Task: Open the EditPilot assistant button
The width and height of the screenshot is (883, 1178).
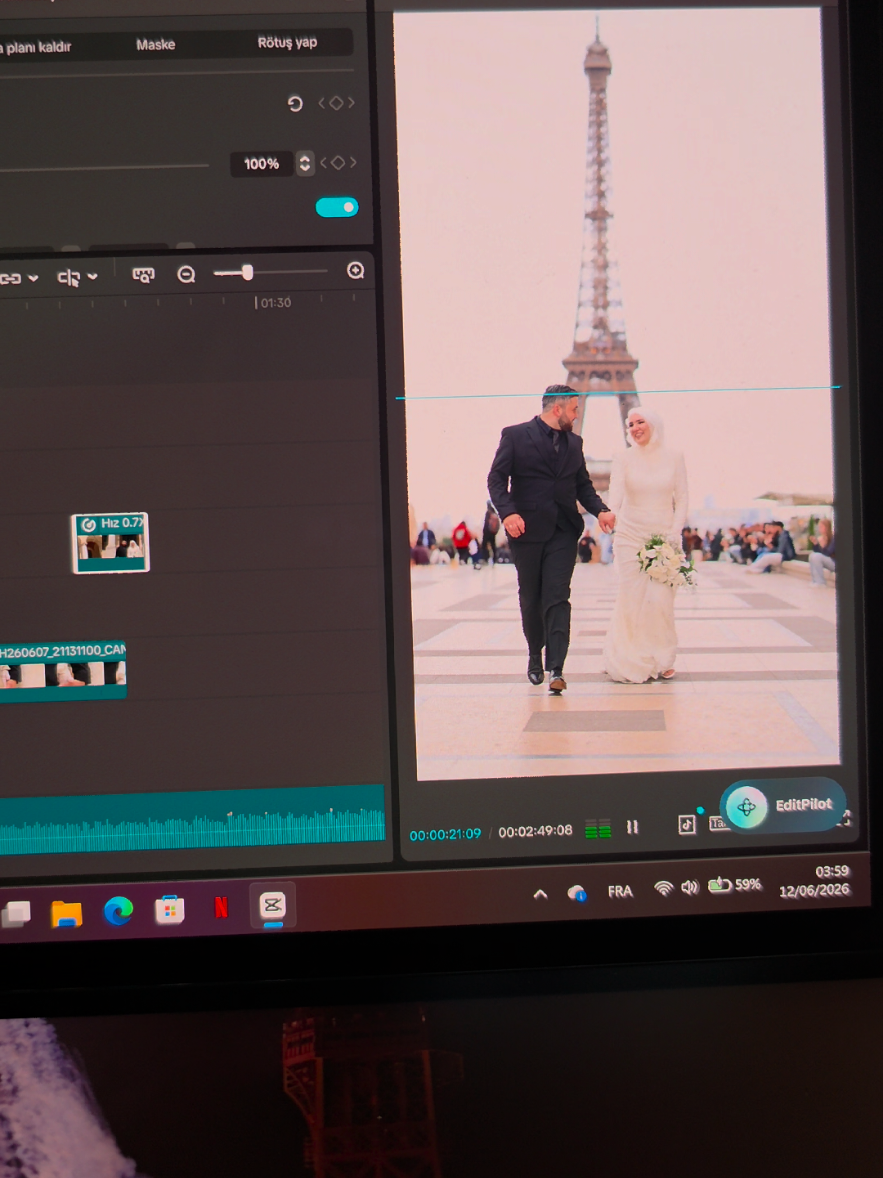Action: [783, 806]
